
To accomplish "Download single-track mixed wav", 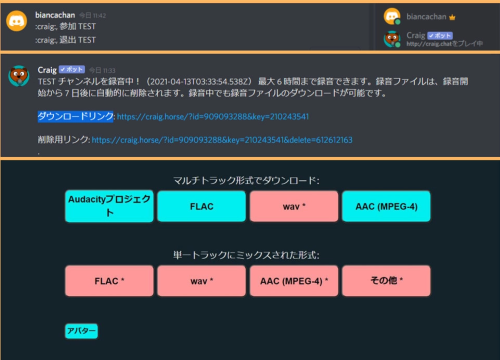I will [x=202, y=281].
